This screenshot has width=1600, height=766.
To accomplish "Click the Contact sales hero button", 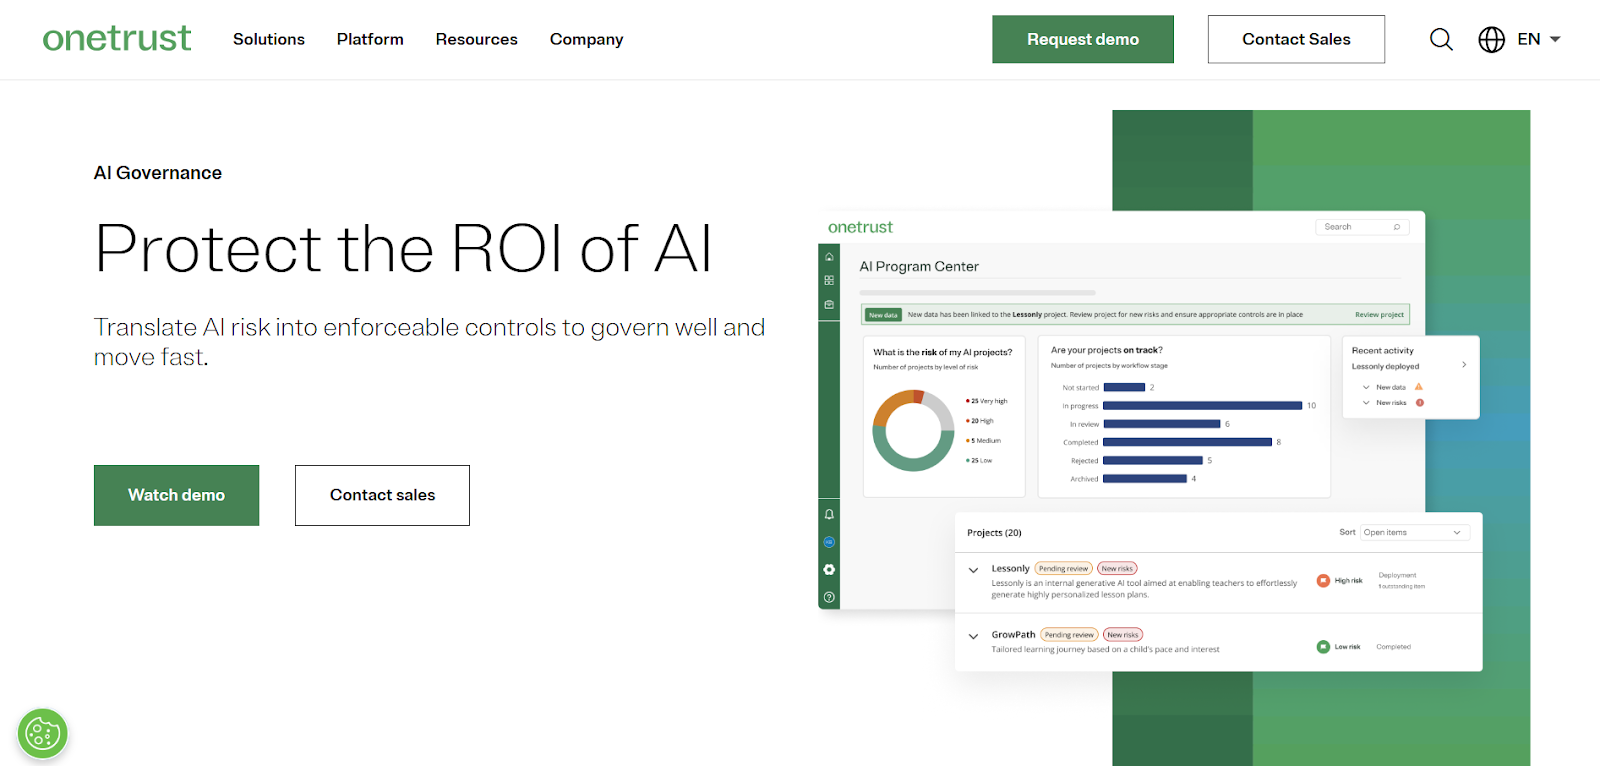I will [x=382, y=495].
